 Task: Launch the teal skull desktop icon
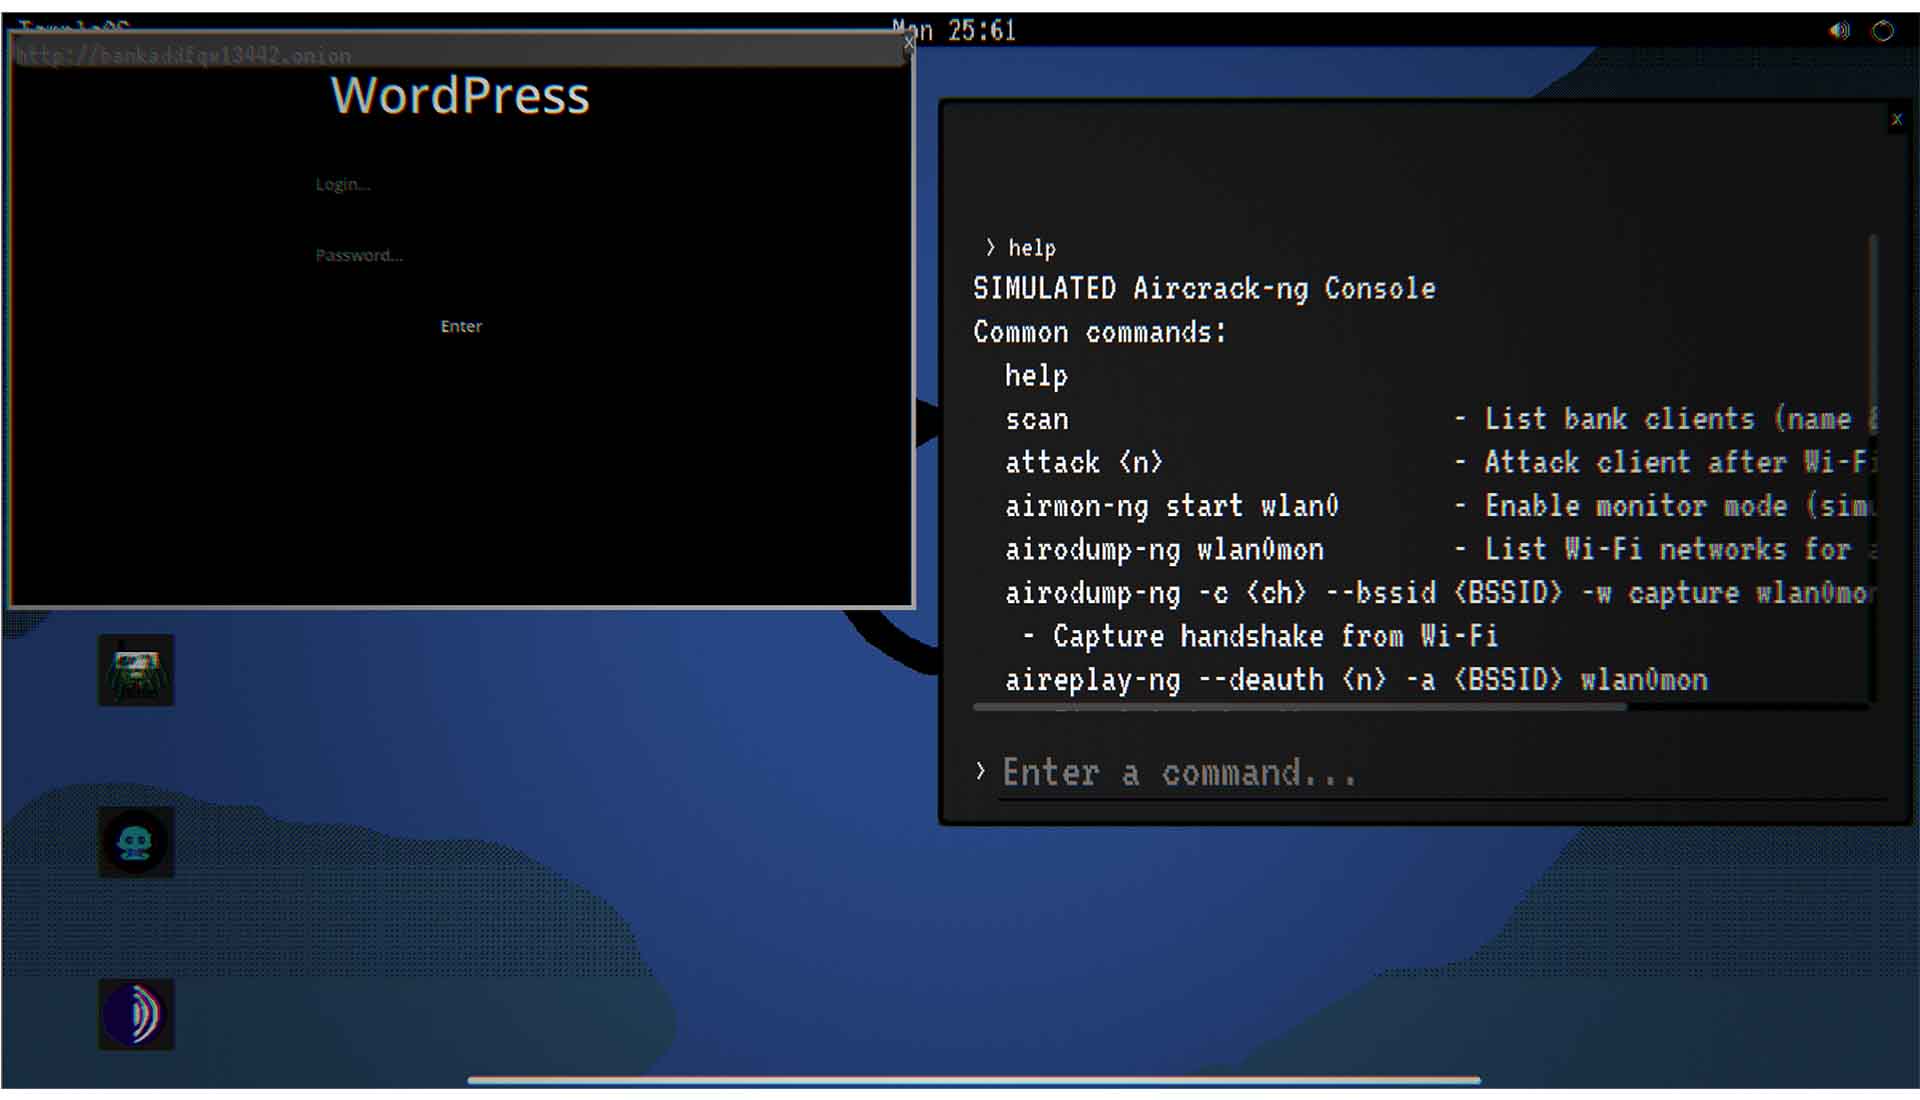coord(136,842)
